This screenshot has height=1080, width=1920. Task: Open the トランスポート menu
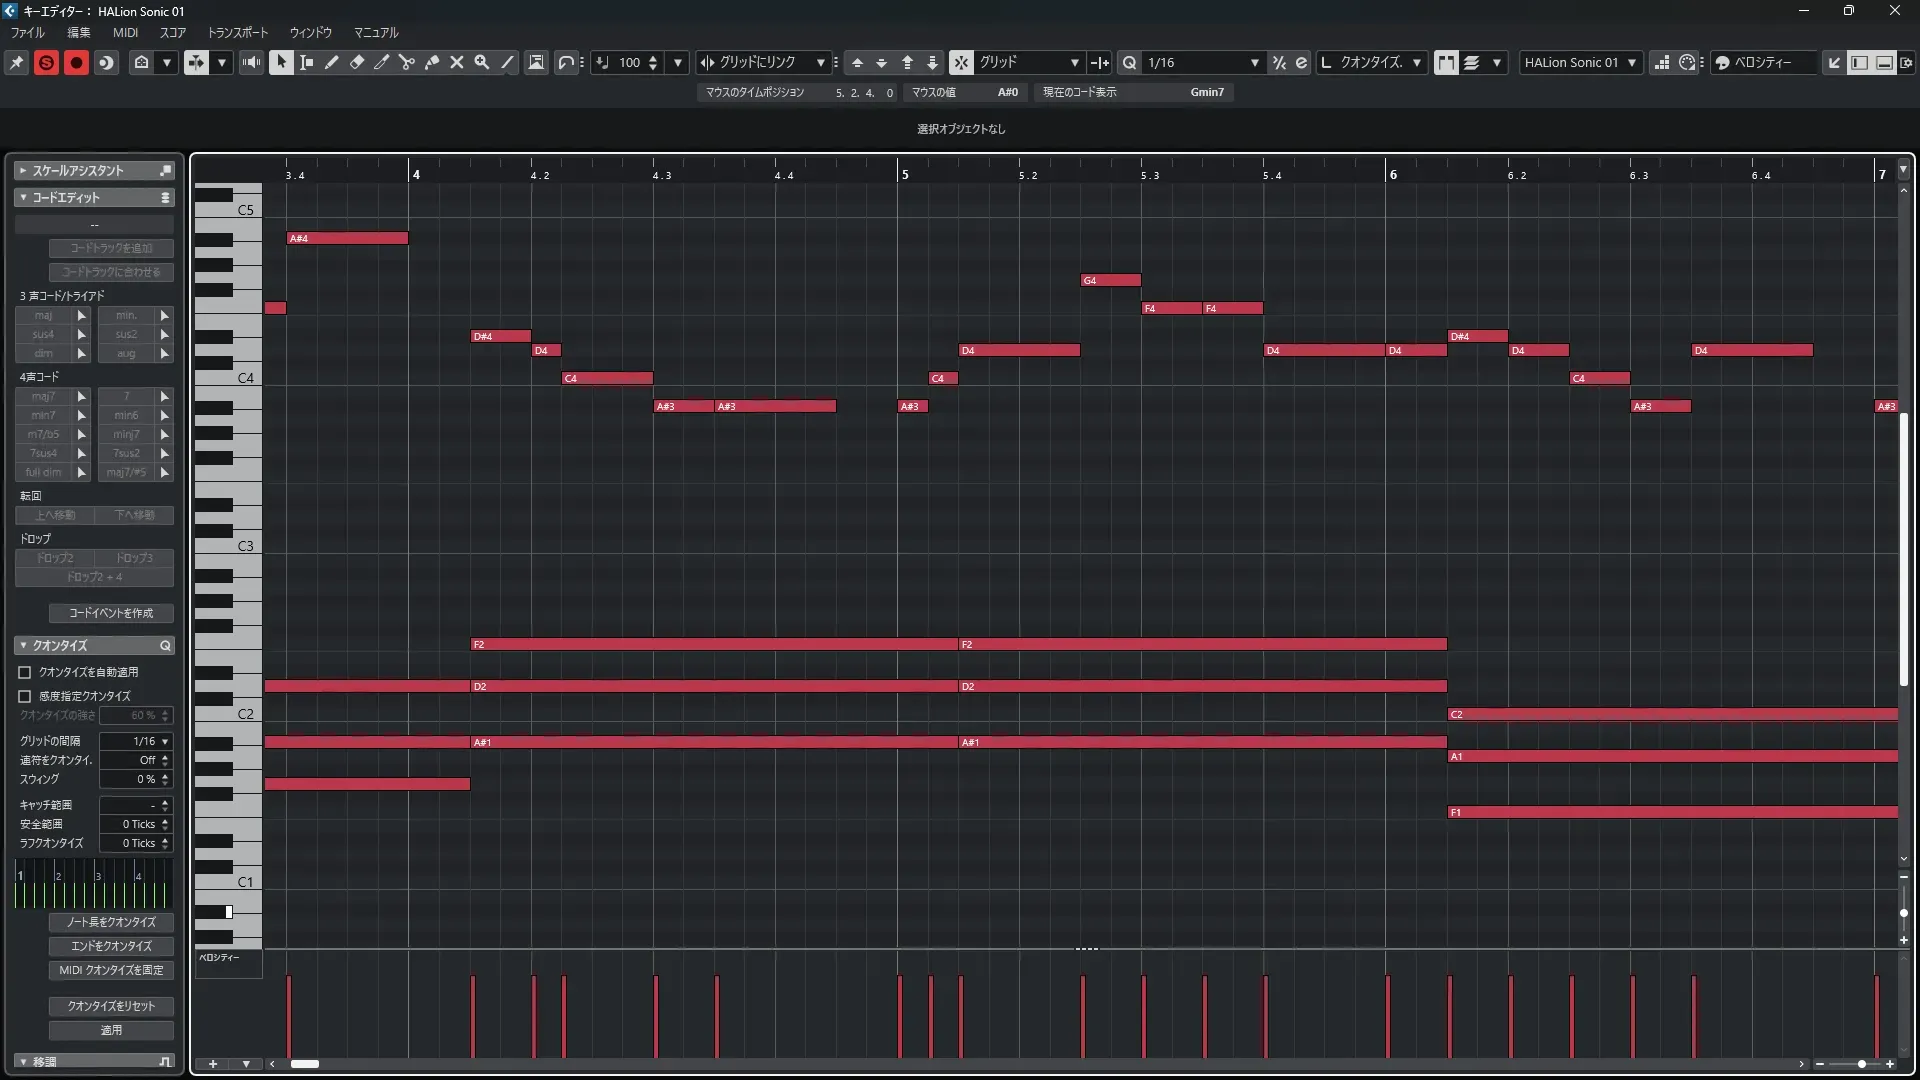pyautogui.click(x=237, y=32)
